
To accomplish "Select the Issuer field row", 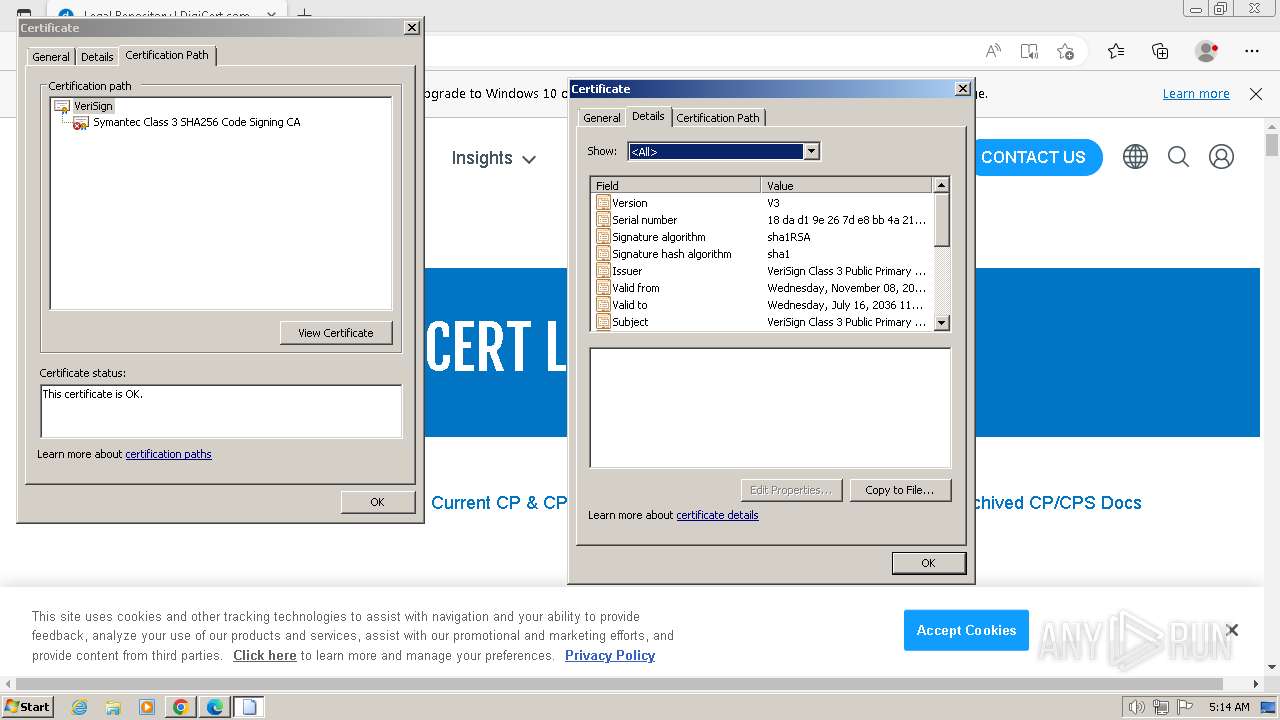I will (762, 271).
